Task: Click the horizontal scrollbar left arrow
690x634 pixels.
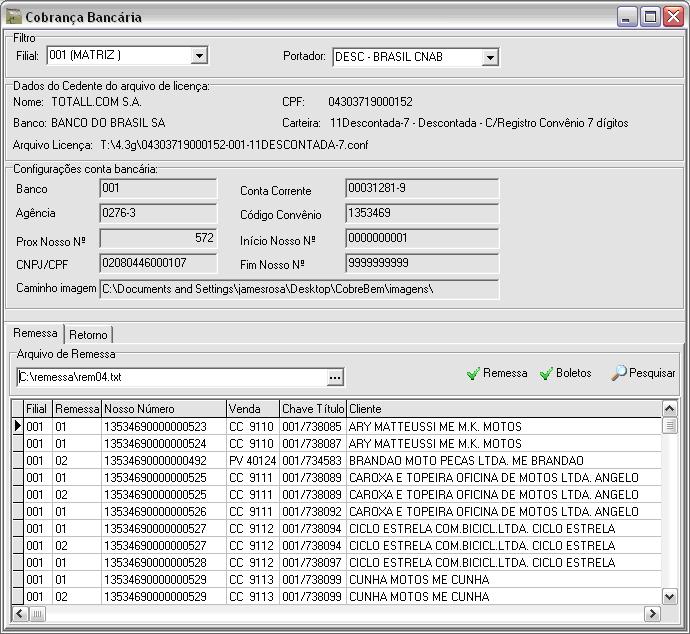Action: point(20,613)
